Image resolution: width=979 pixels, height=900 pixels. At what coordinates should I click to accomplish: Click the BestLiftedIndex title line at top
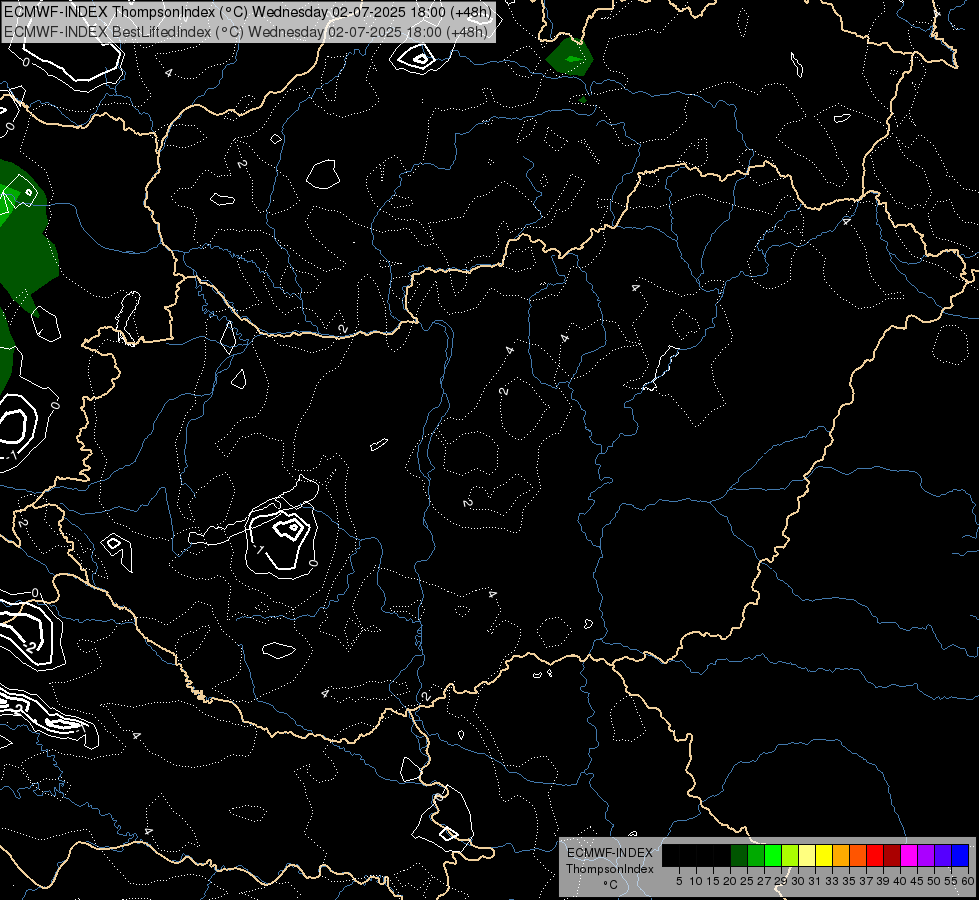(x=245, y=32)
